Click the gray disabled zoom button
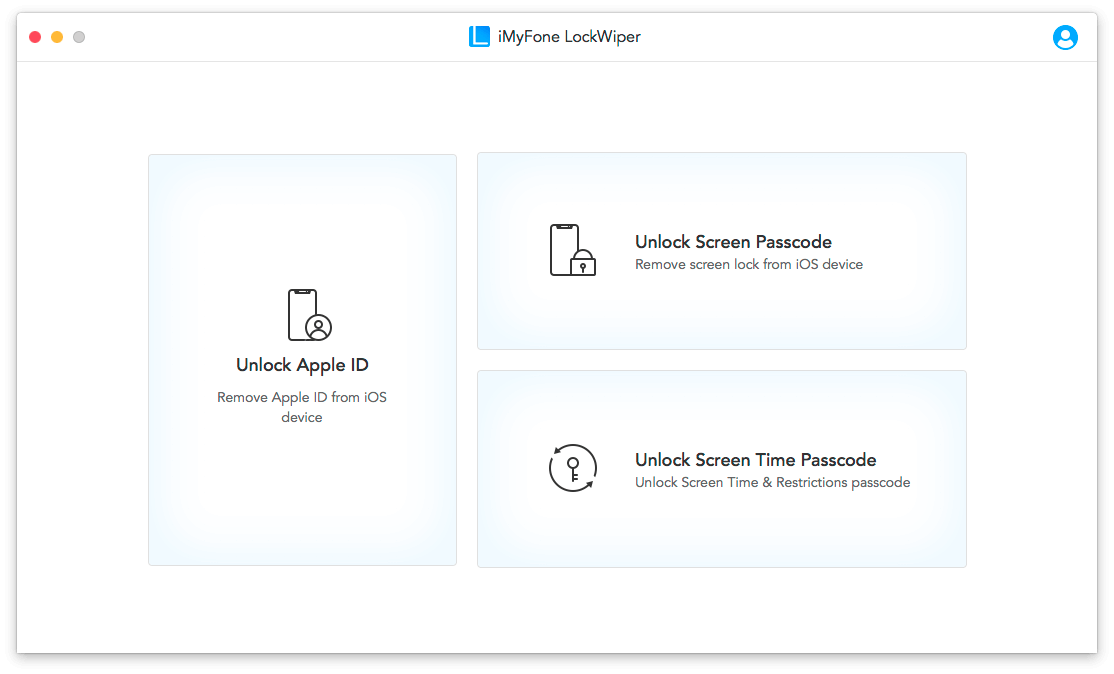The image size is (1114, 674). [x=79, y=37]
